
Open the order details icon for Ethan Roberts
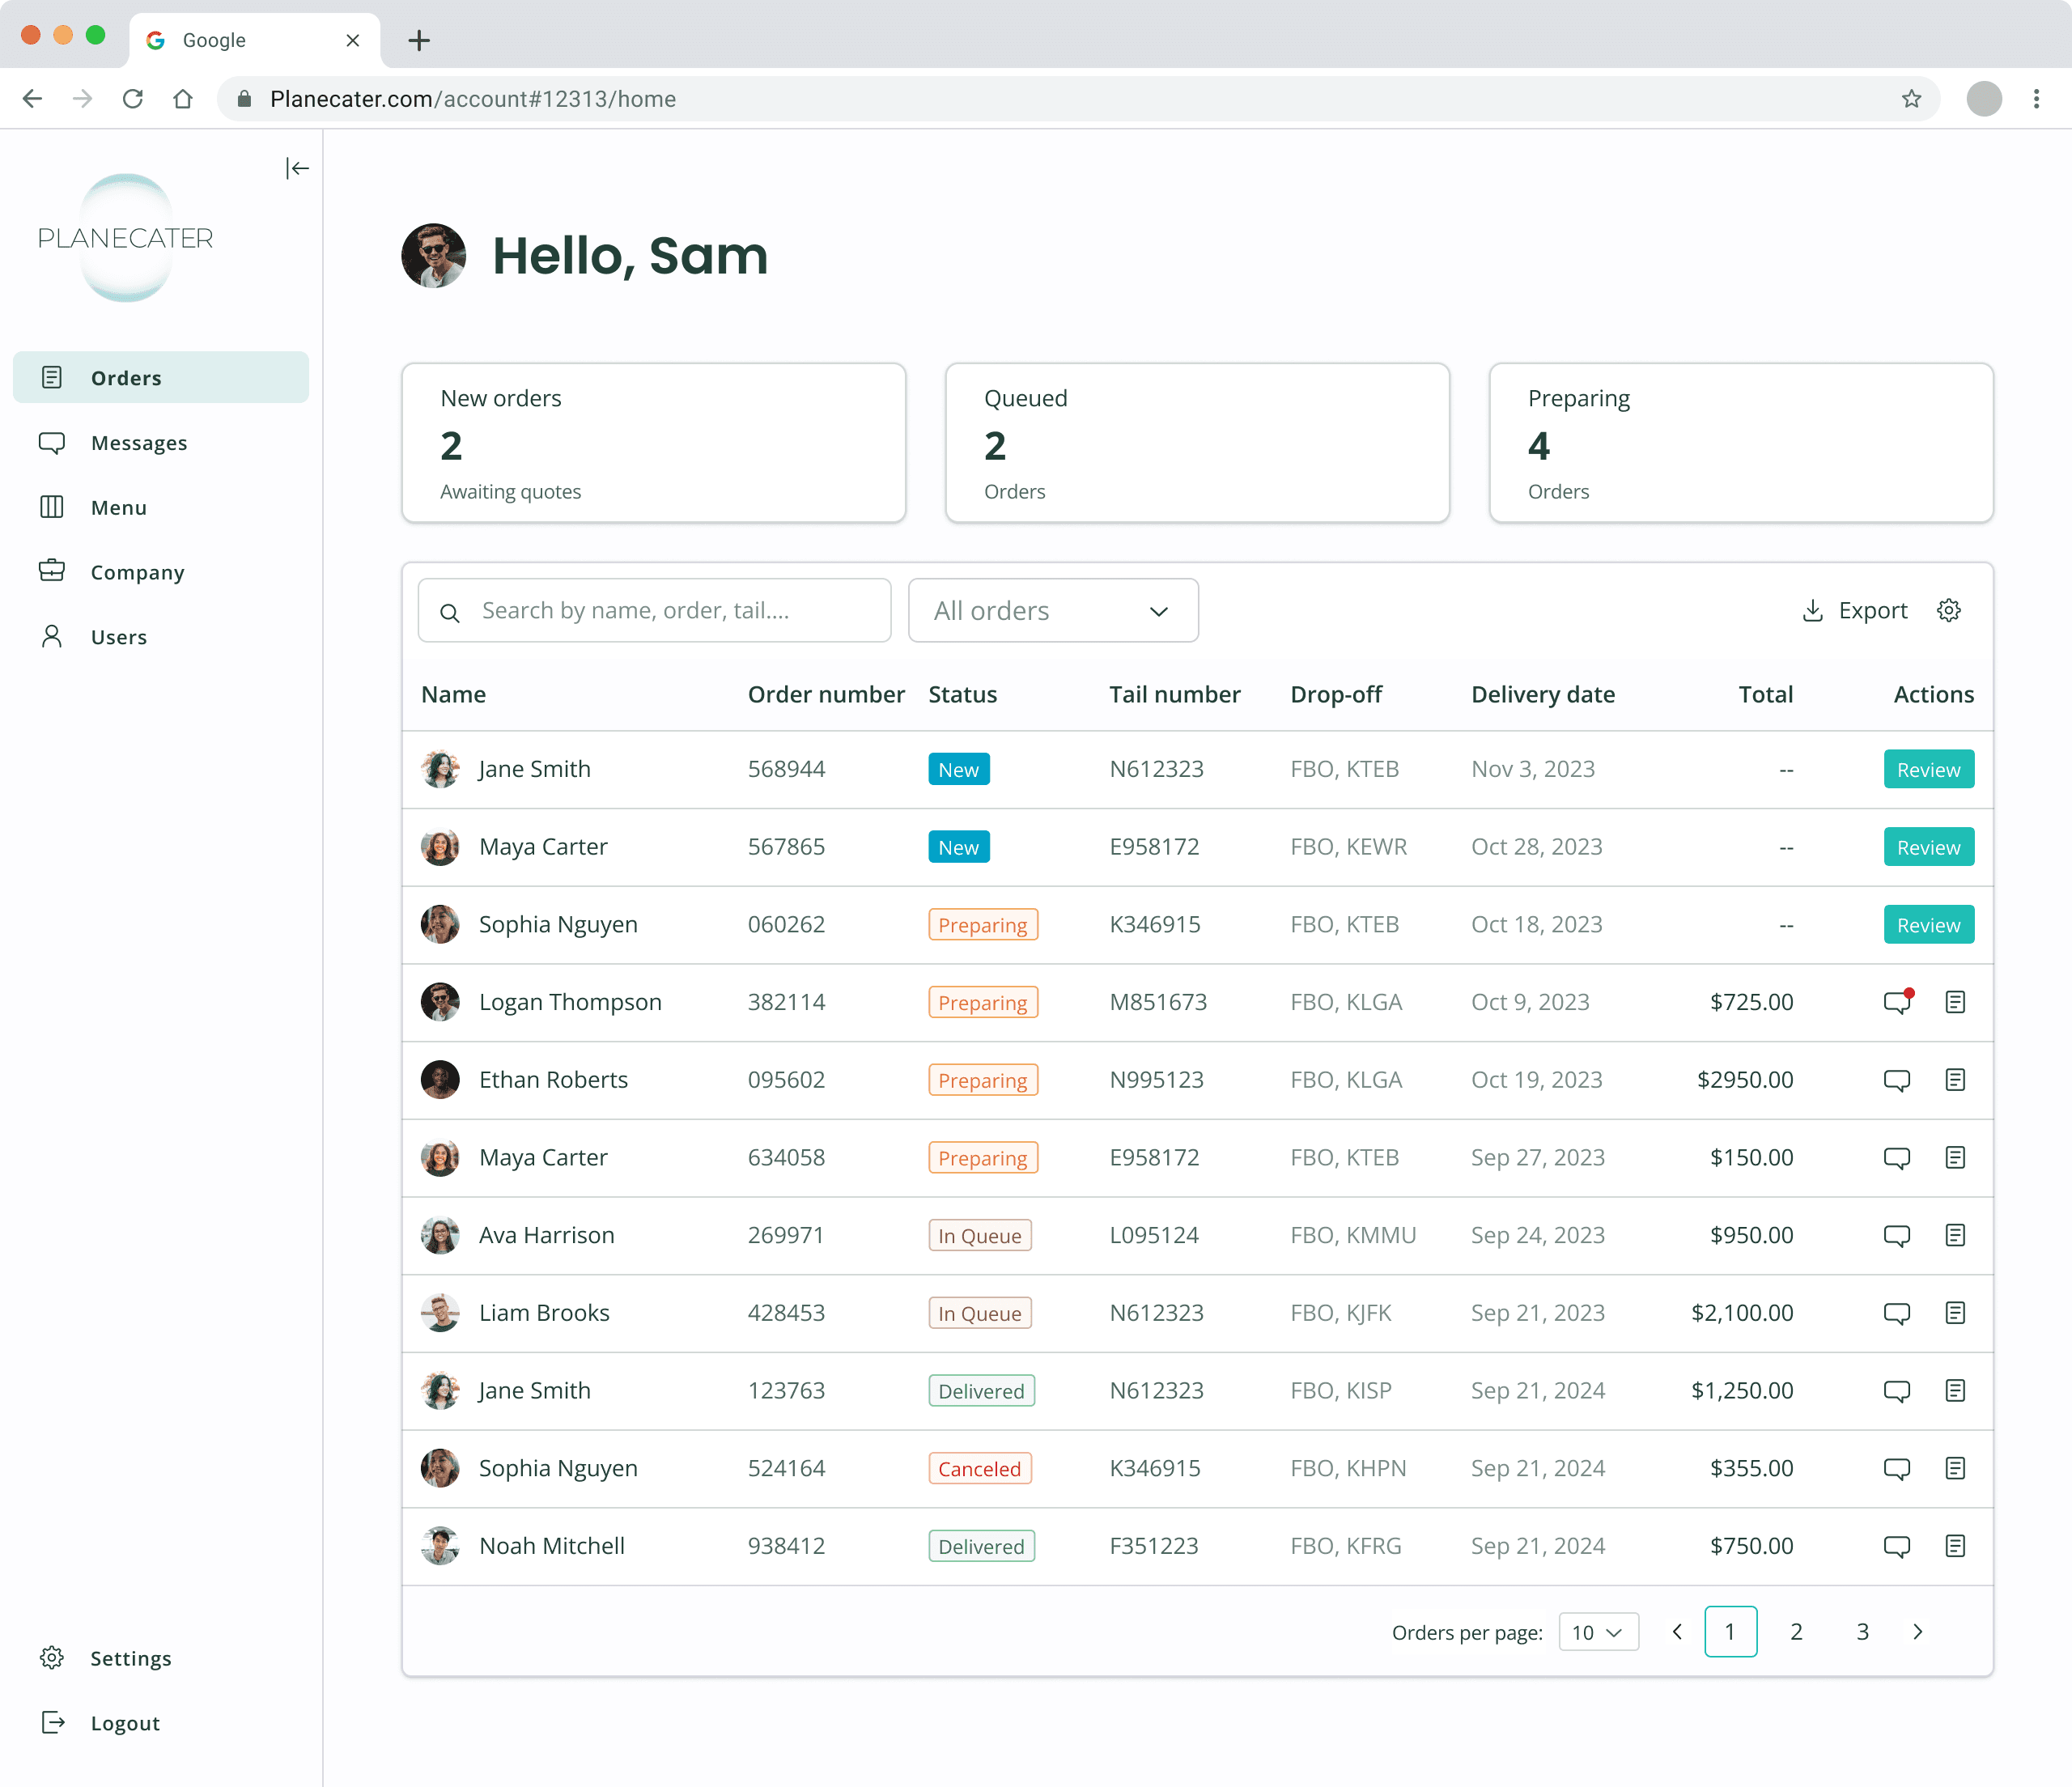click(x=1955, y=1080)
